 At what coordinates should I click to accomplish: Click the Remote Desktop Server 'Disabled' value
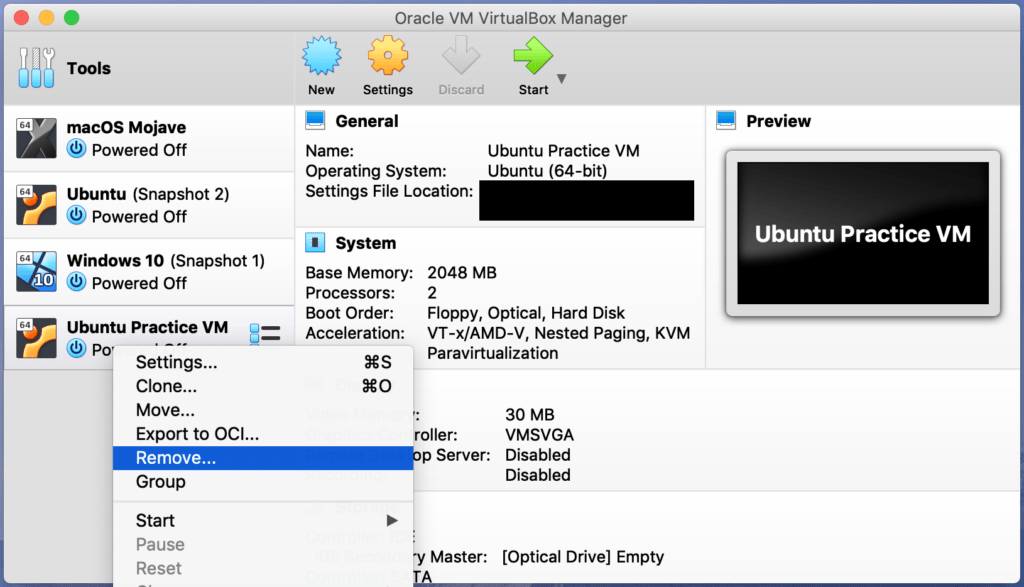click(537, 455)
